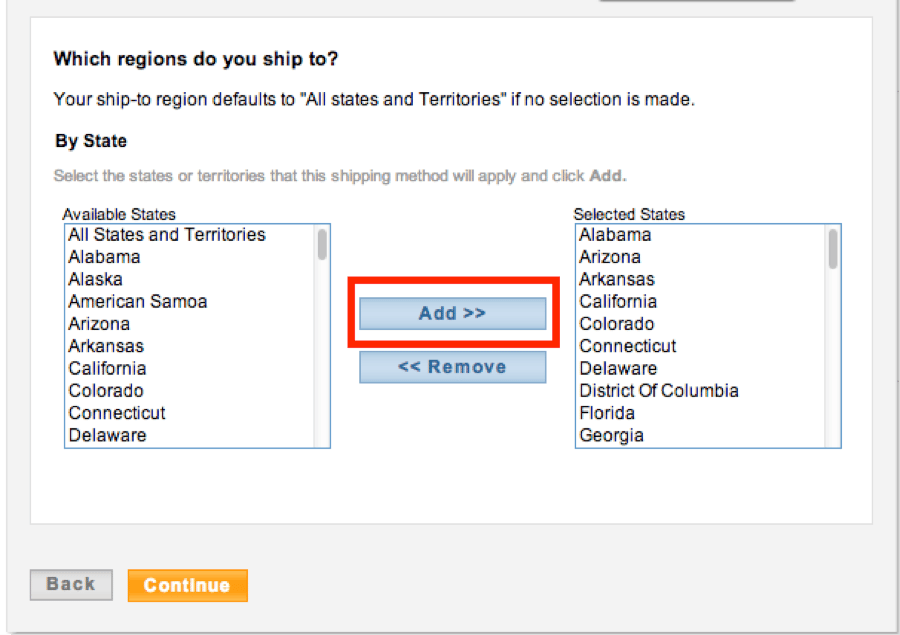Choose Delaware from Available States list
Viewport: 900px width, 635px height.
107,435
